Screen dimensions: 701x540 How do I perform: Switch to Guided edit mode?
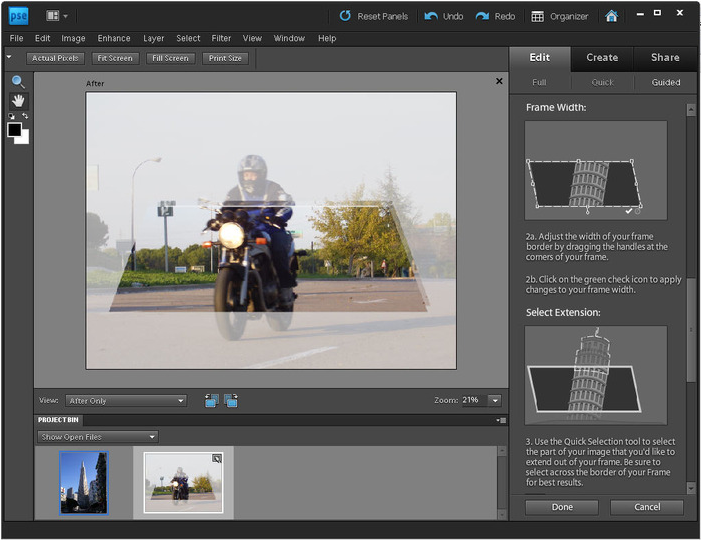tap(665, 82)
